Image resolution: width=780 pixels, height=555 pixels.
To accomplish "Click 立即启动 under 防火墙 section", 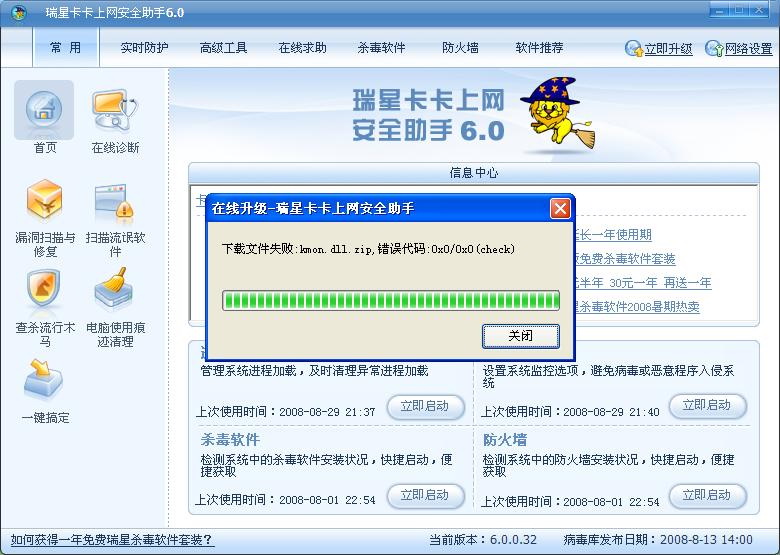I will (x=707, y=495).
